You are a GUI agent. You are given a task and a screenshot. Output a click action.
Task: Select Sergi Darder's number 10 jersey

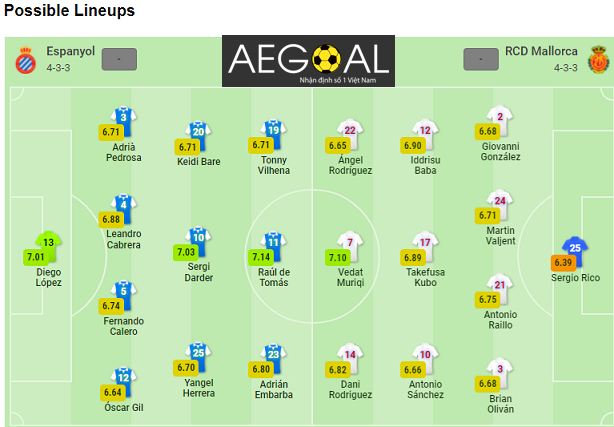(198, 241)
